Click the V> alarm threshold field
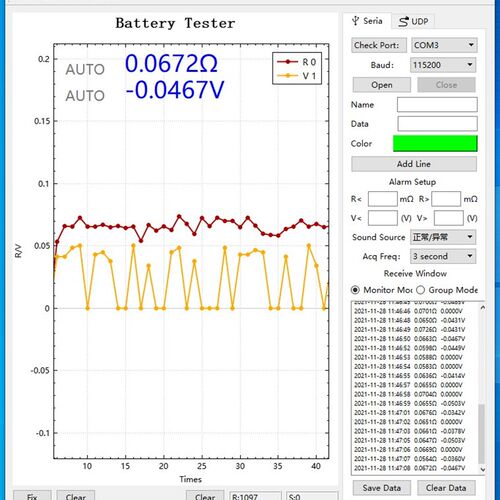Viewport: 500px width, 500px height. click(449, 218)
